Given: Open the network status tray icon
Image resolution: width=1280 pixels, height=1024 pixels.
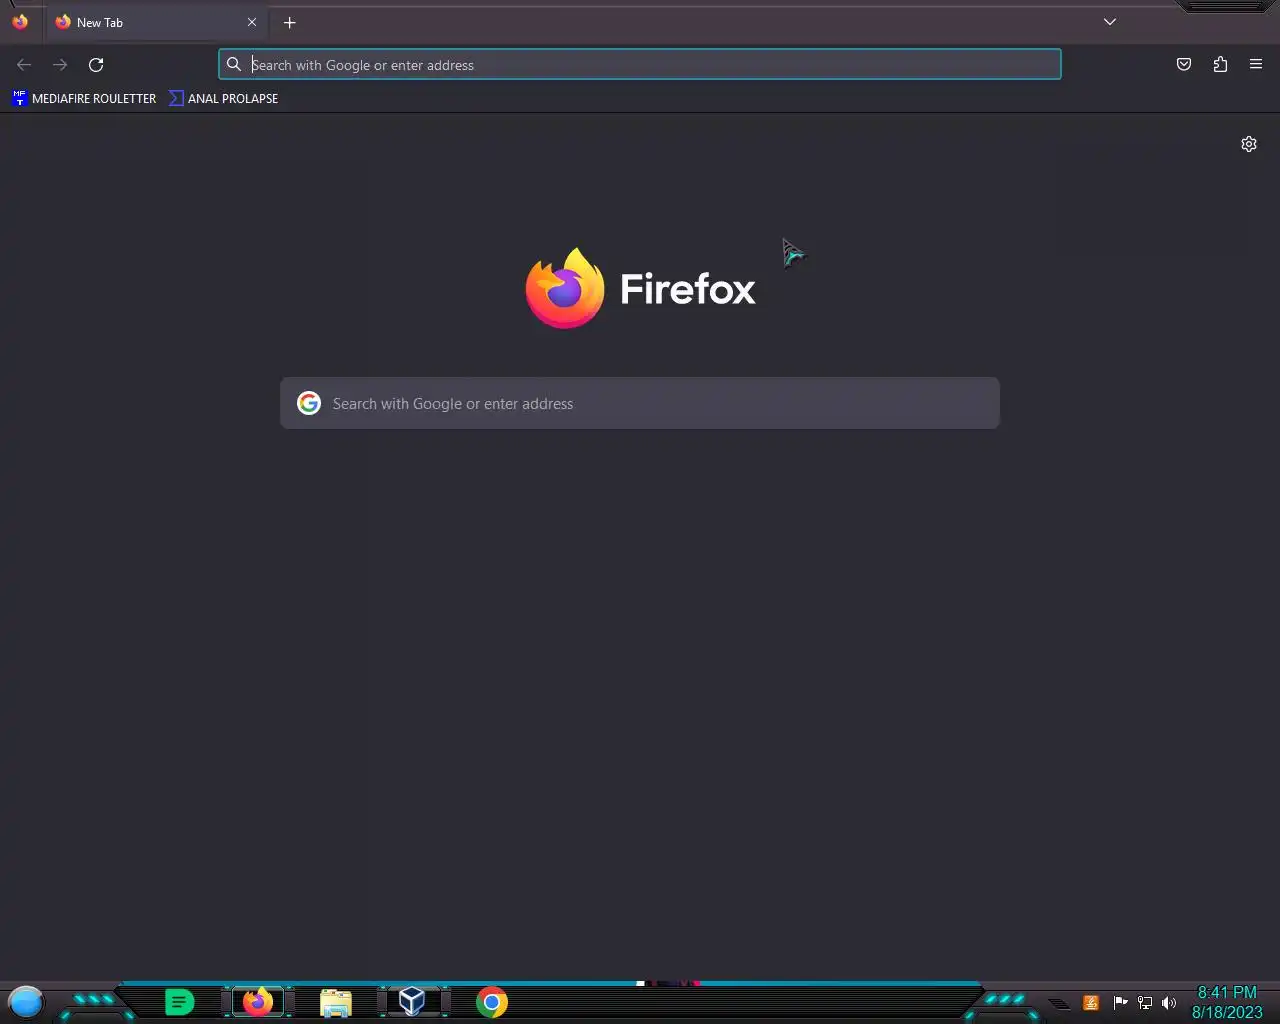Looking at the screenshot, I should coord(1145,1002).
